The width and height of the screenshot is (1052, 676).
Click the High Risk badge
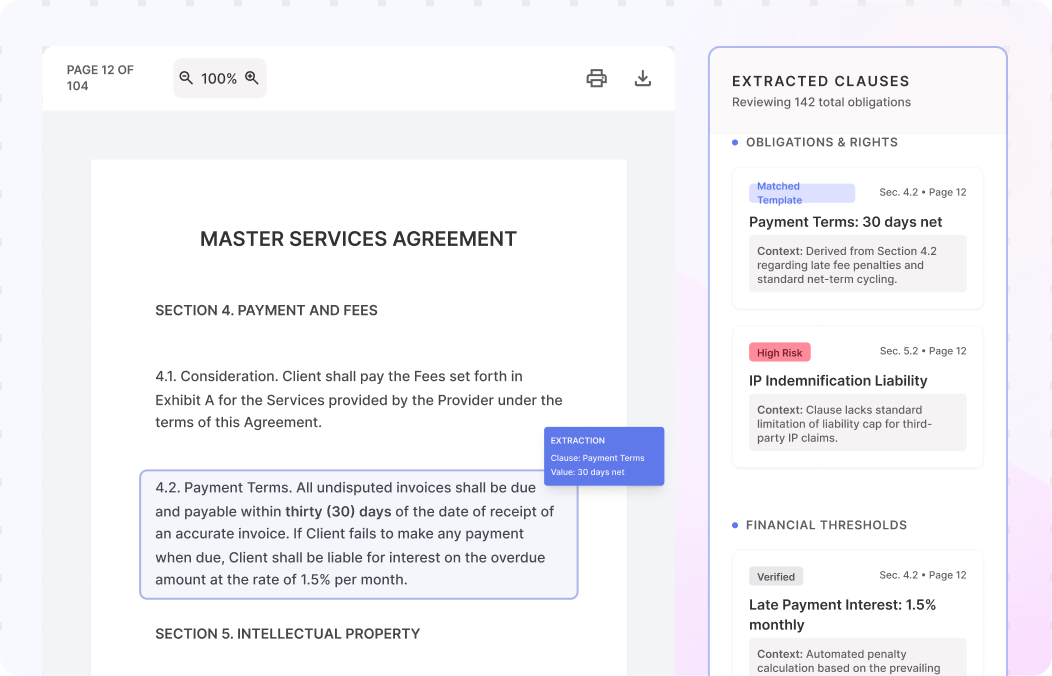(780, 352)
